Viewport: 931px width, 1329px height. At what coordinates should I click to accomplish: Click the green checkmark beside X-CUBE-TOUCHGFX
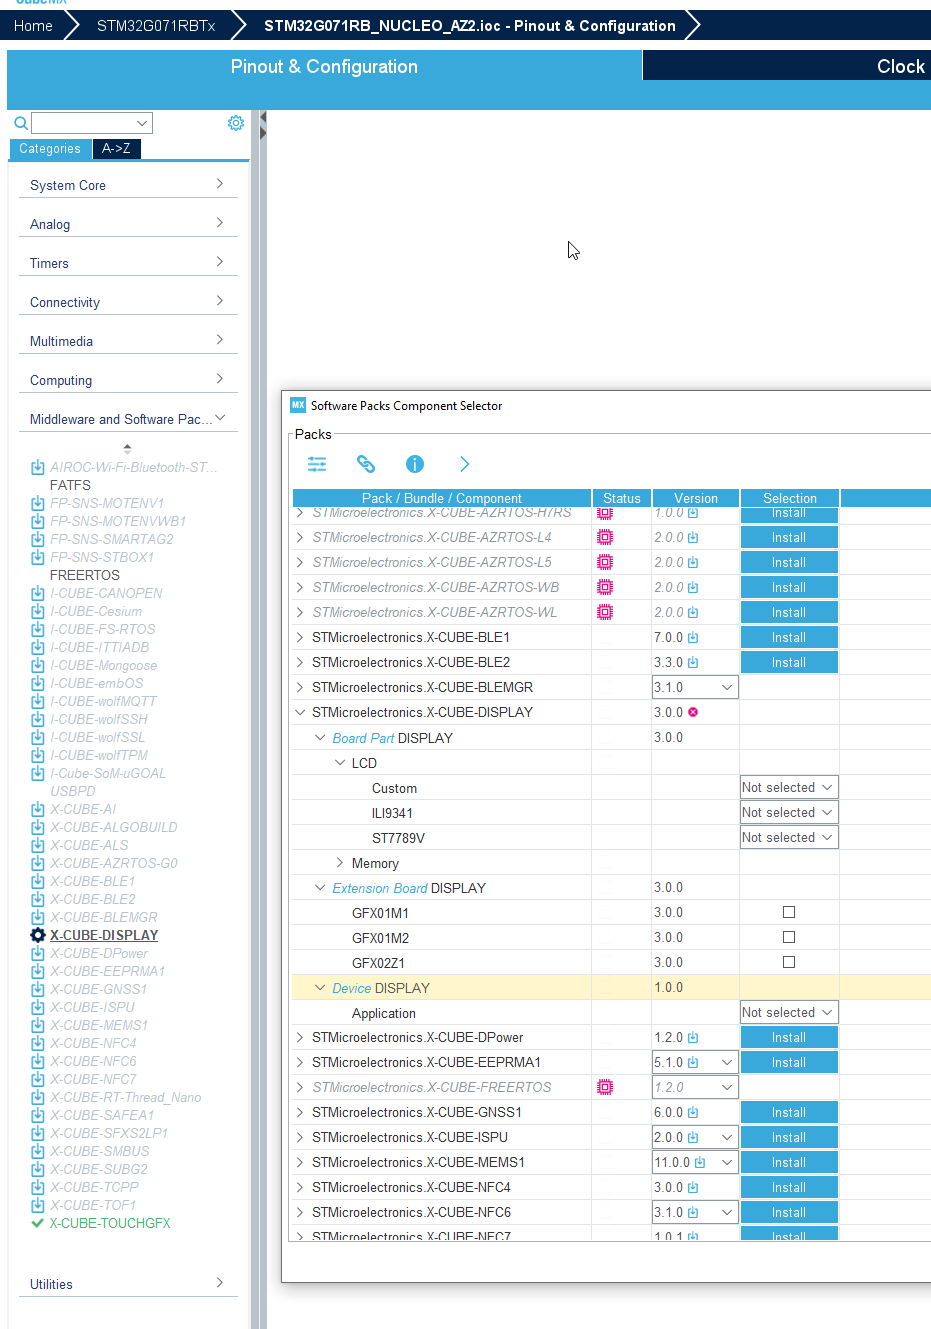(37, 1222)
